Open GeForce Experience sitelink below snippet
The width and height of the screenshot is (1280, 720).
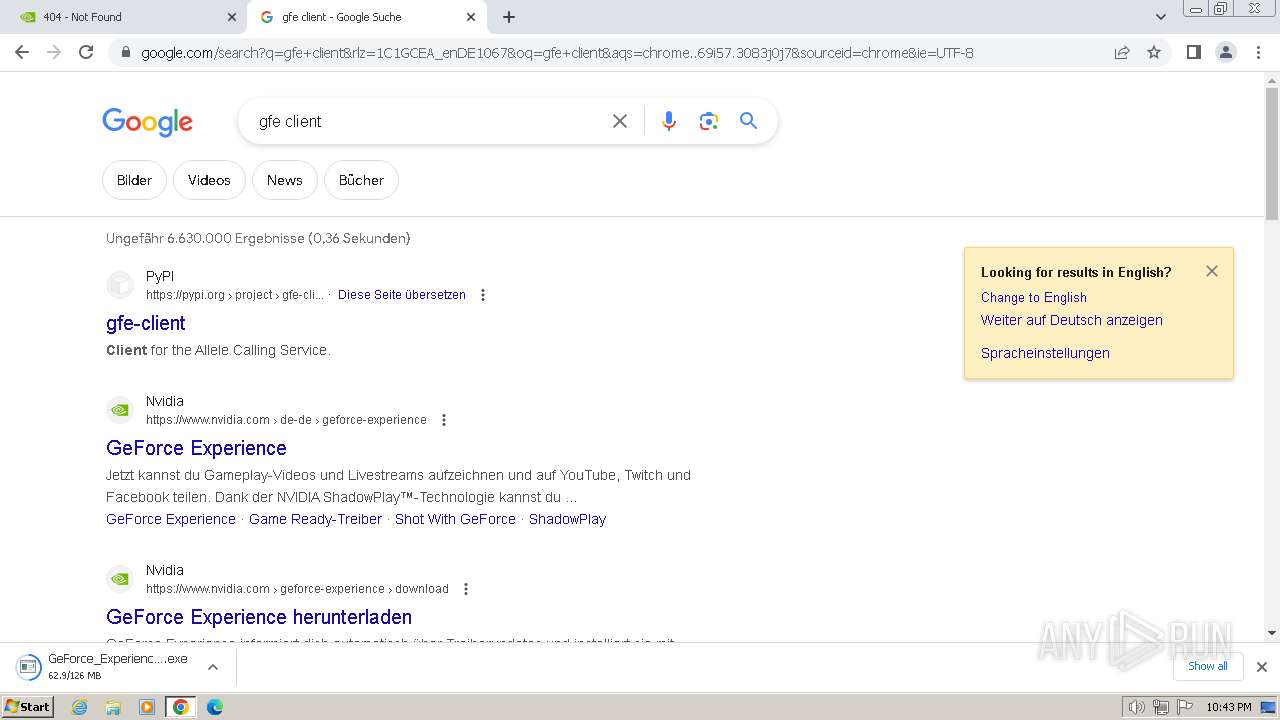tap(171, 519)
